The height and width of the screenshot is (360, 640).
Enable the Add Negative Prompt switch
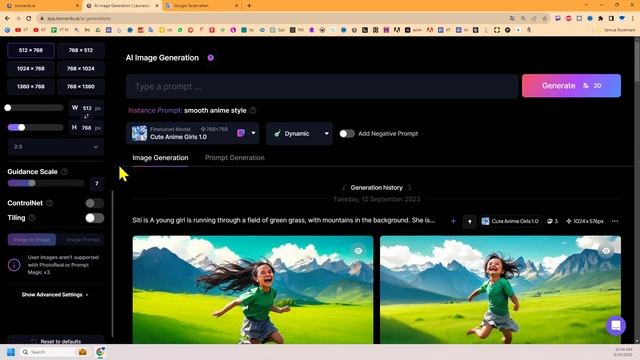[x=347, y=133]
